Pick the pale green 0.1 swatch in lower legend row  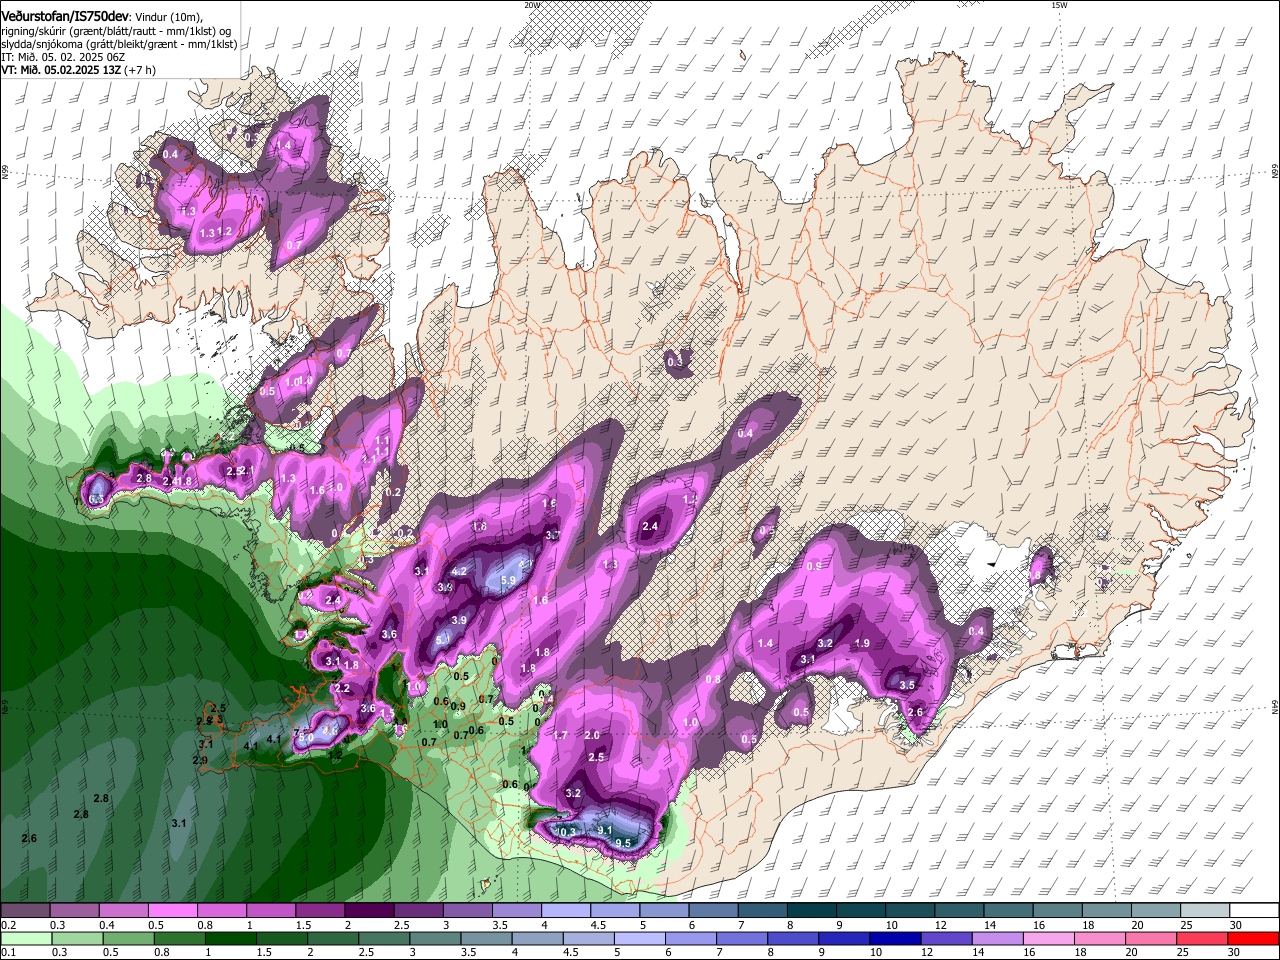pyautogui.click(x=25, y=939)
